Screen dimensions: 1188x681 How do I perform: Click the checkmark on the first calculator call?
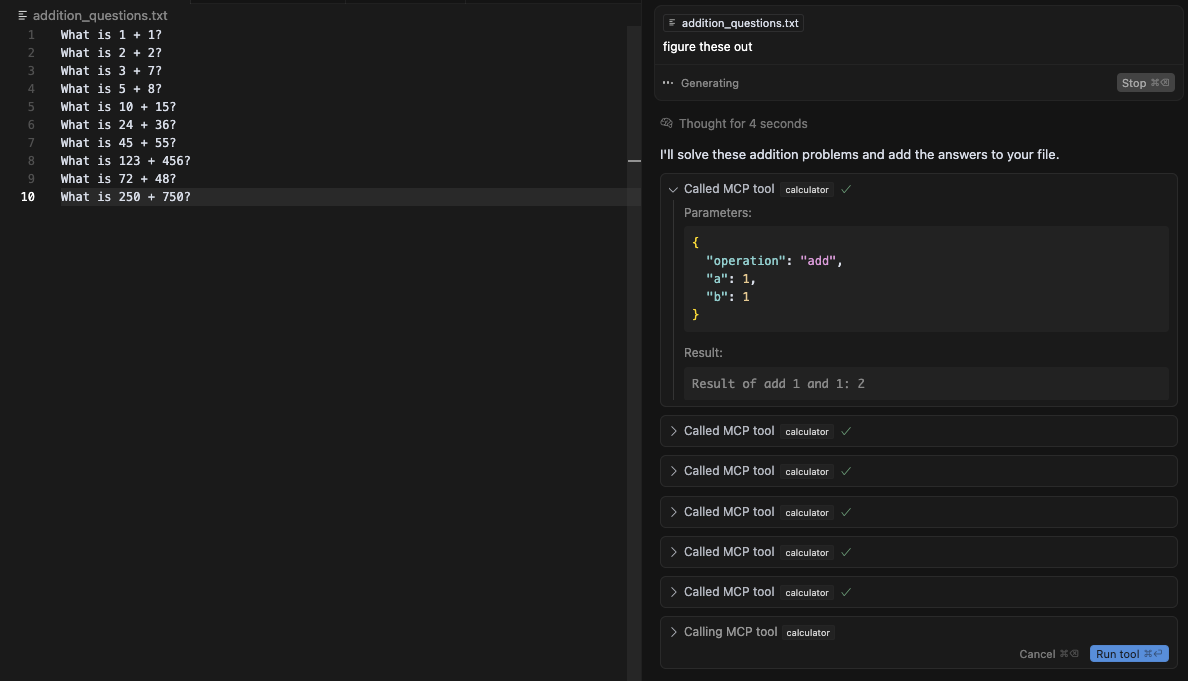(x=846, y=188)
